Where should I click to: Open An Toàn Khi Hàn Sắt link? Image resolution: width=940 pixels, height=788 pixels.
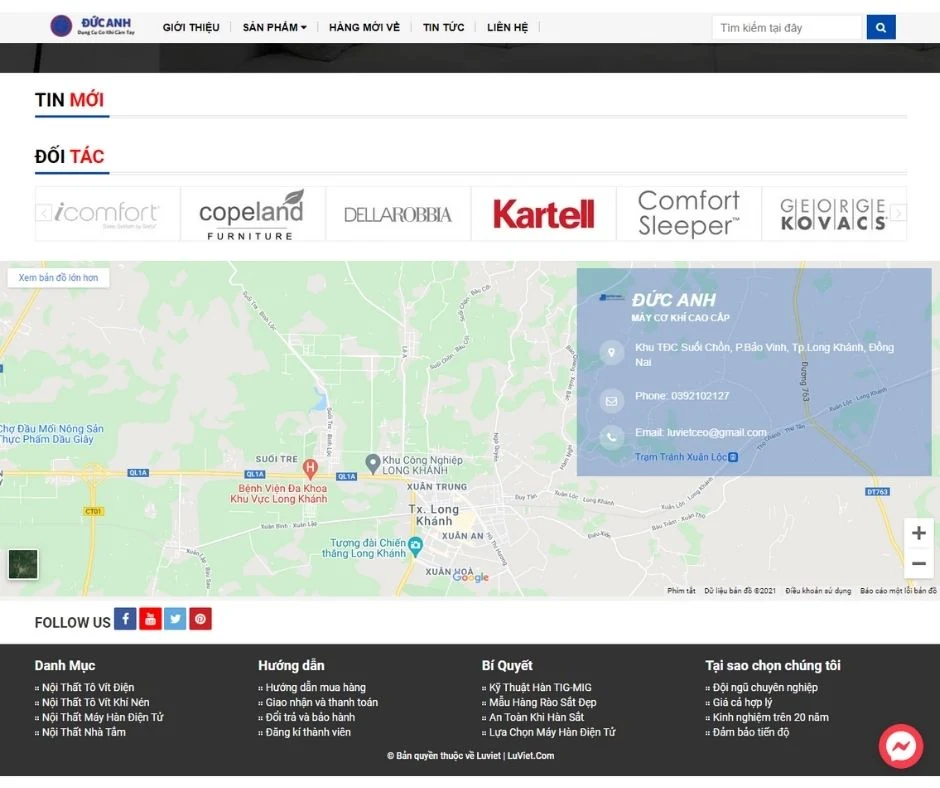click(537, 717)
